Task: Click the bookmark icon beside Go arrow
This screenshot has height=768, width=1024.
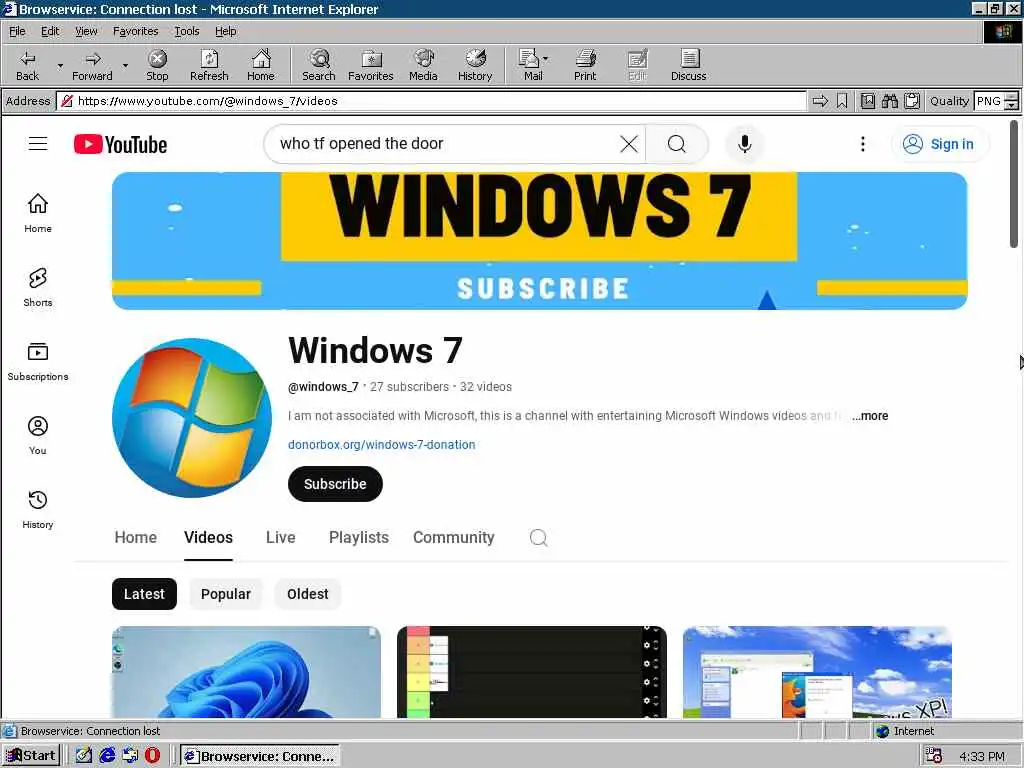Action: 842,101
